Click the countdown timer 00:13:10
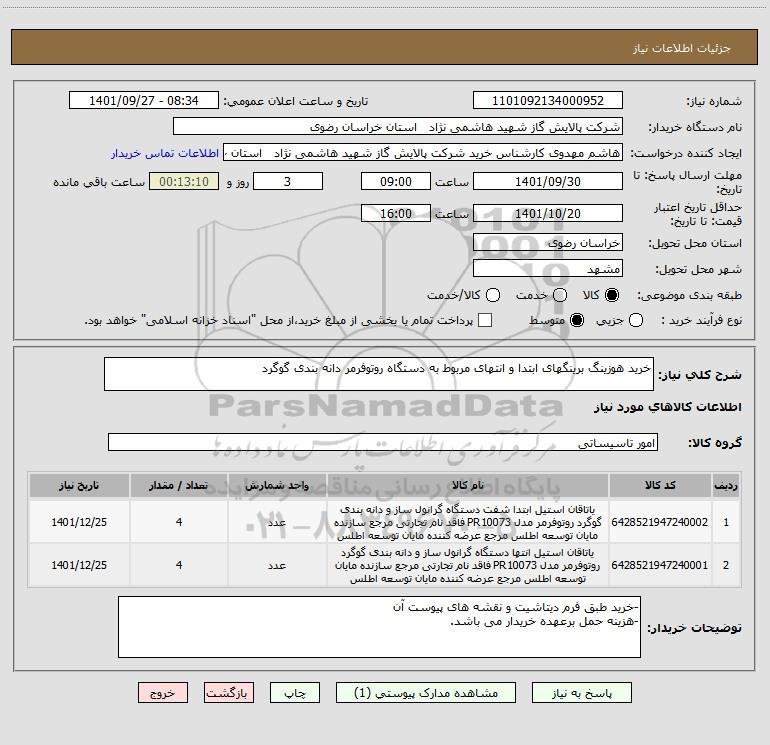 pyautogui.click(x=184, y=181)
